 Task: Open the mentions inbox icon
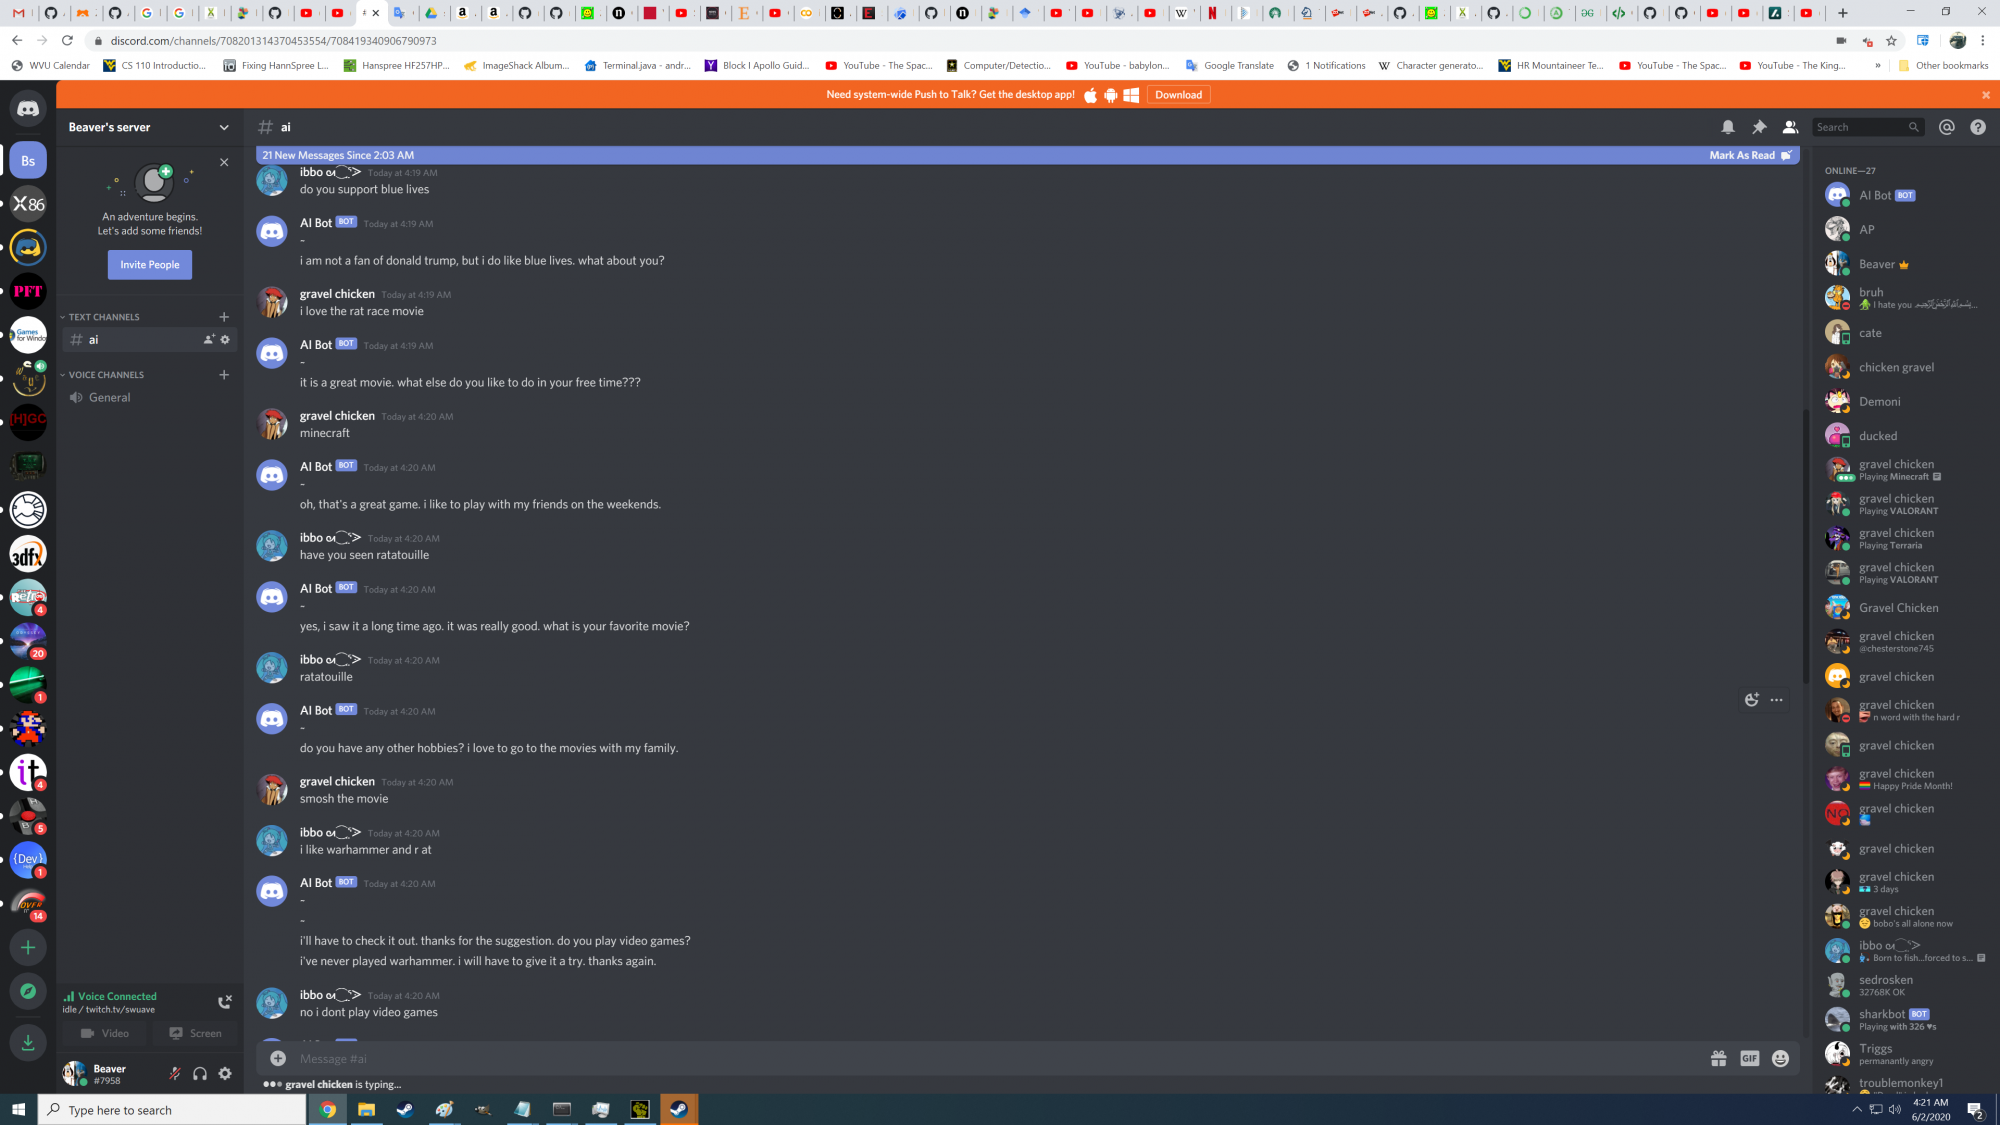[x=1946, y=127]
